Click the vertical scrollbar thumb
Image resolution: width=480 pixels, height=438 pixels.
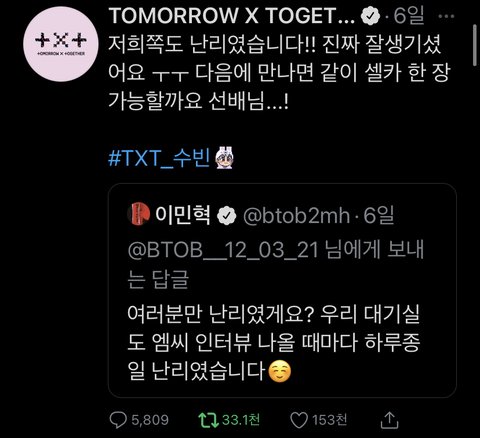476,46
